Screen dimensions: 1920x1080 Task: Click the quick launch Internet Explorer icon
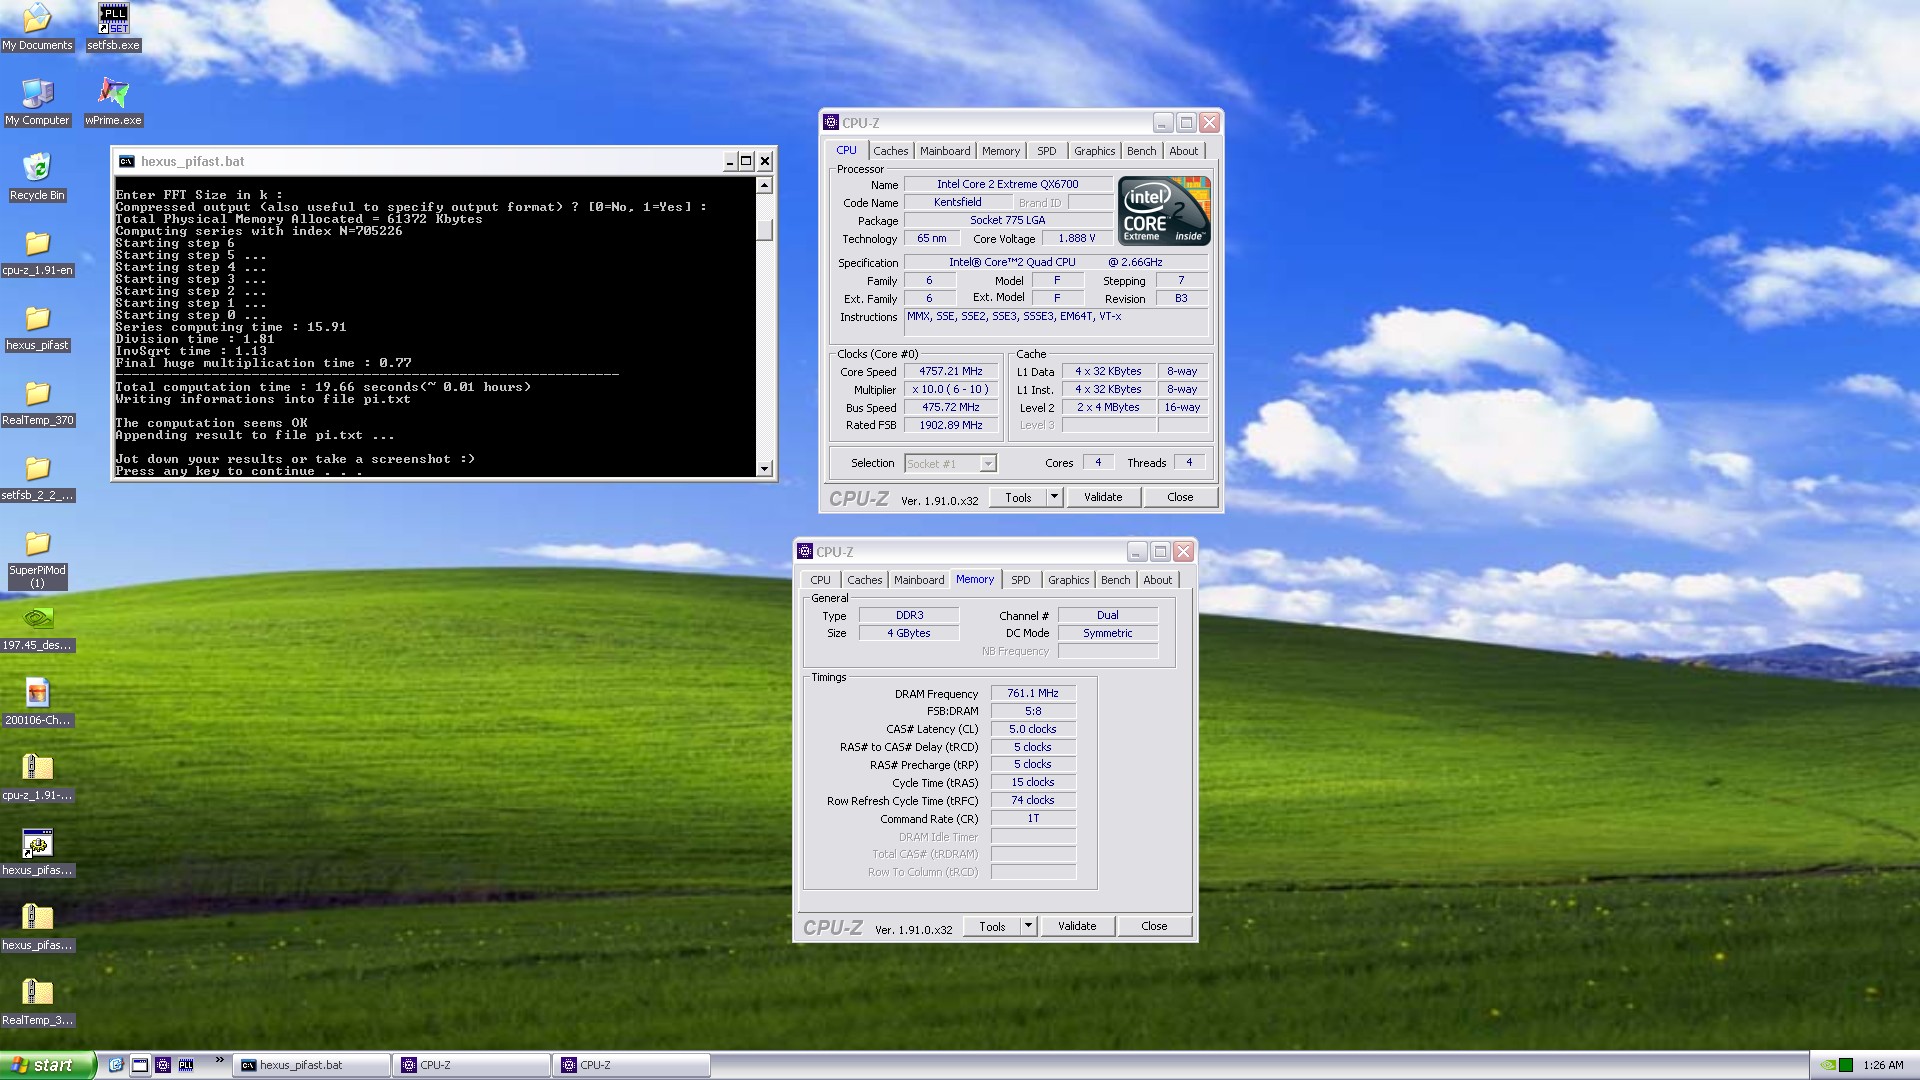[116, 1065]
